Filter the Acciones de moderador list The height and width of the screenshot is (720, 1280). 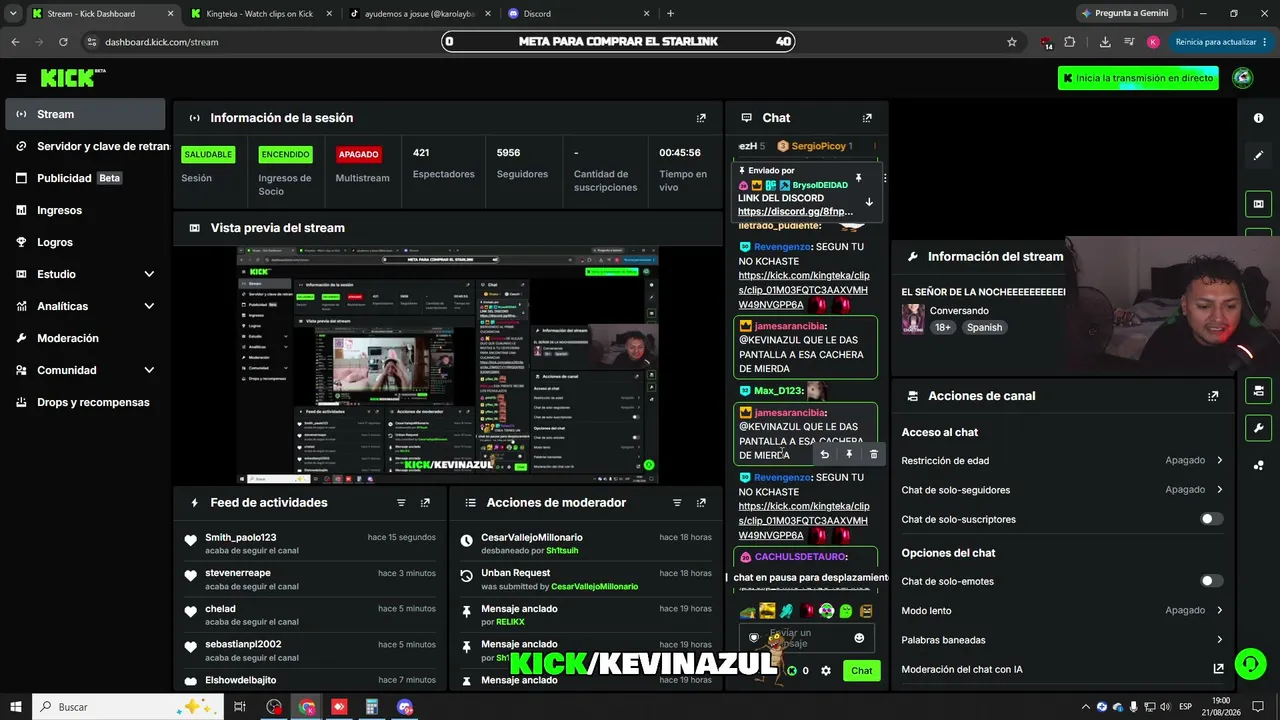click(x=677, y=503)
